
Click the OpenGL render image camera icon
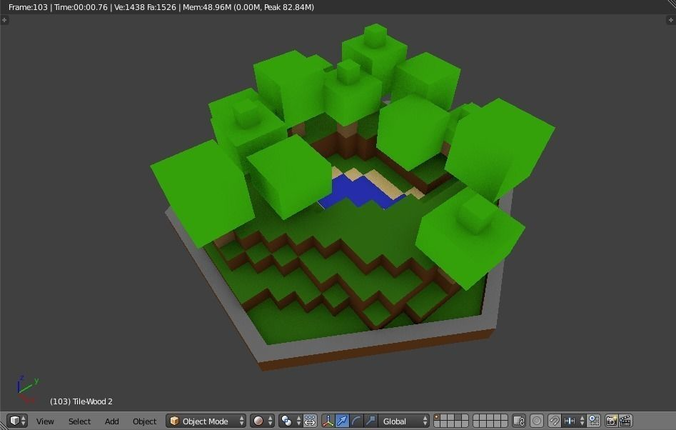(611, 421)
